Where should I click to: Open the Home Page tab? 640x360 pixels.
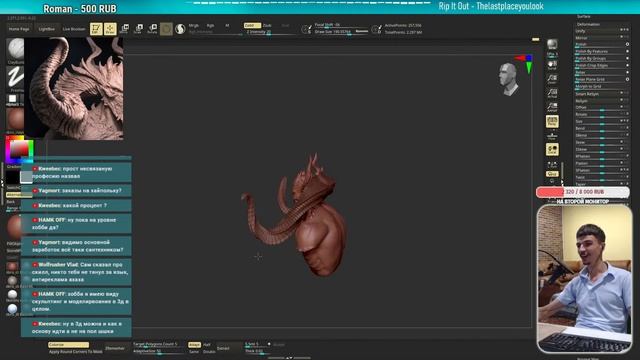19,29
